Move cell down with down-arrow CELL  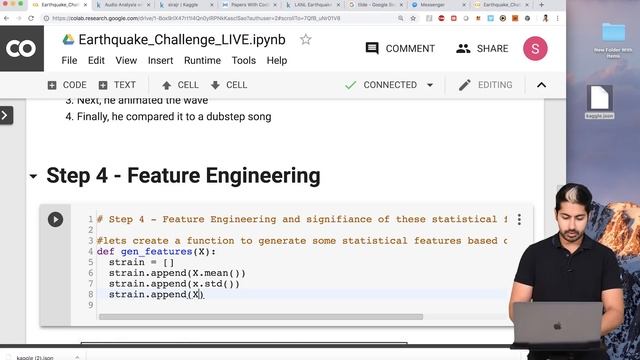pyautogui.click(x=229, y=85)
